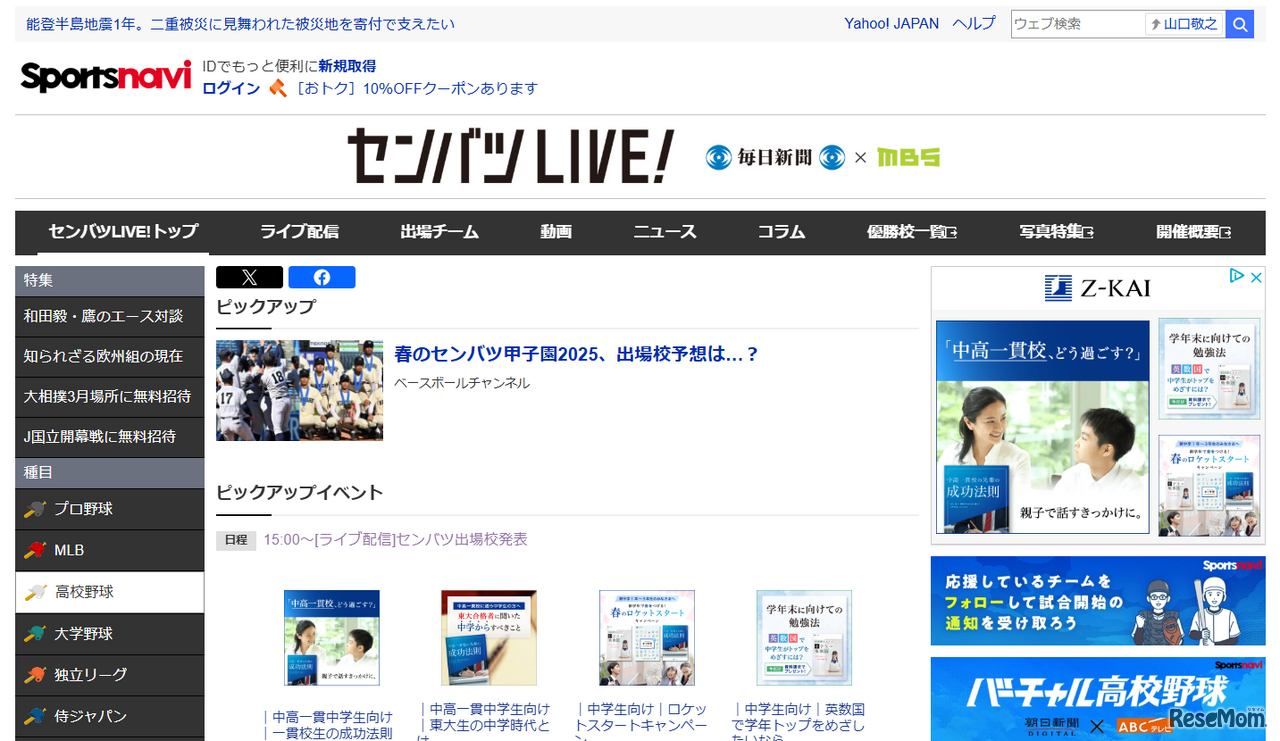Focus the ウェブ検索 input field

pyautogui.click(x=1078, y=24)
